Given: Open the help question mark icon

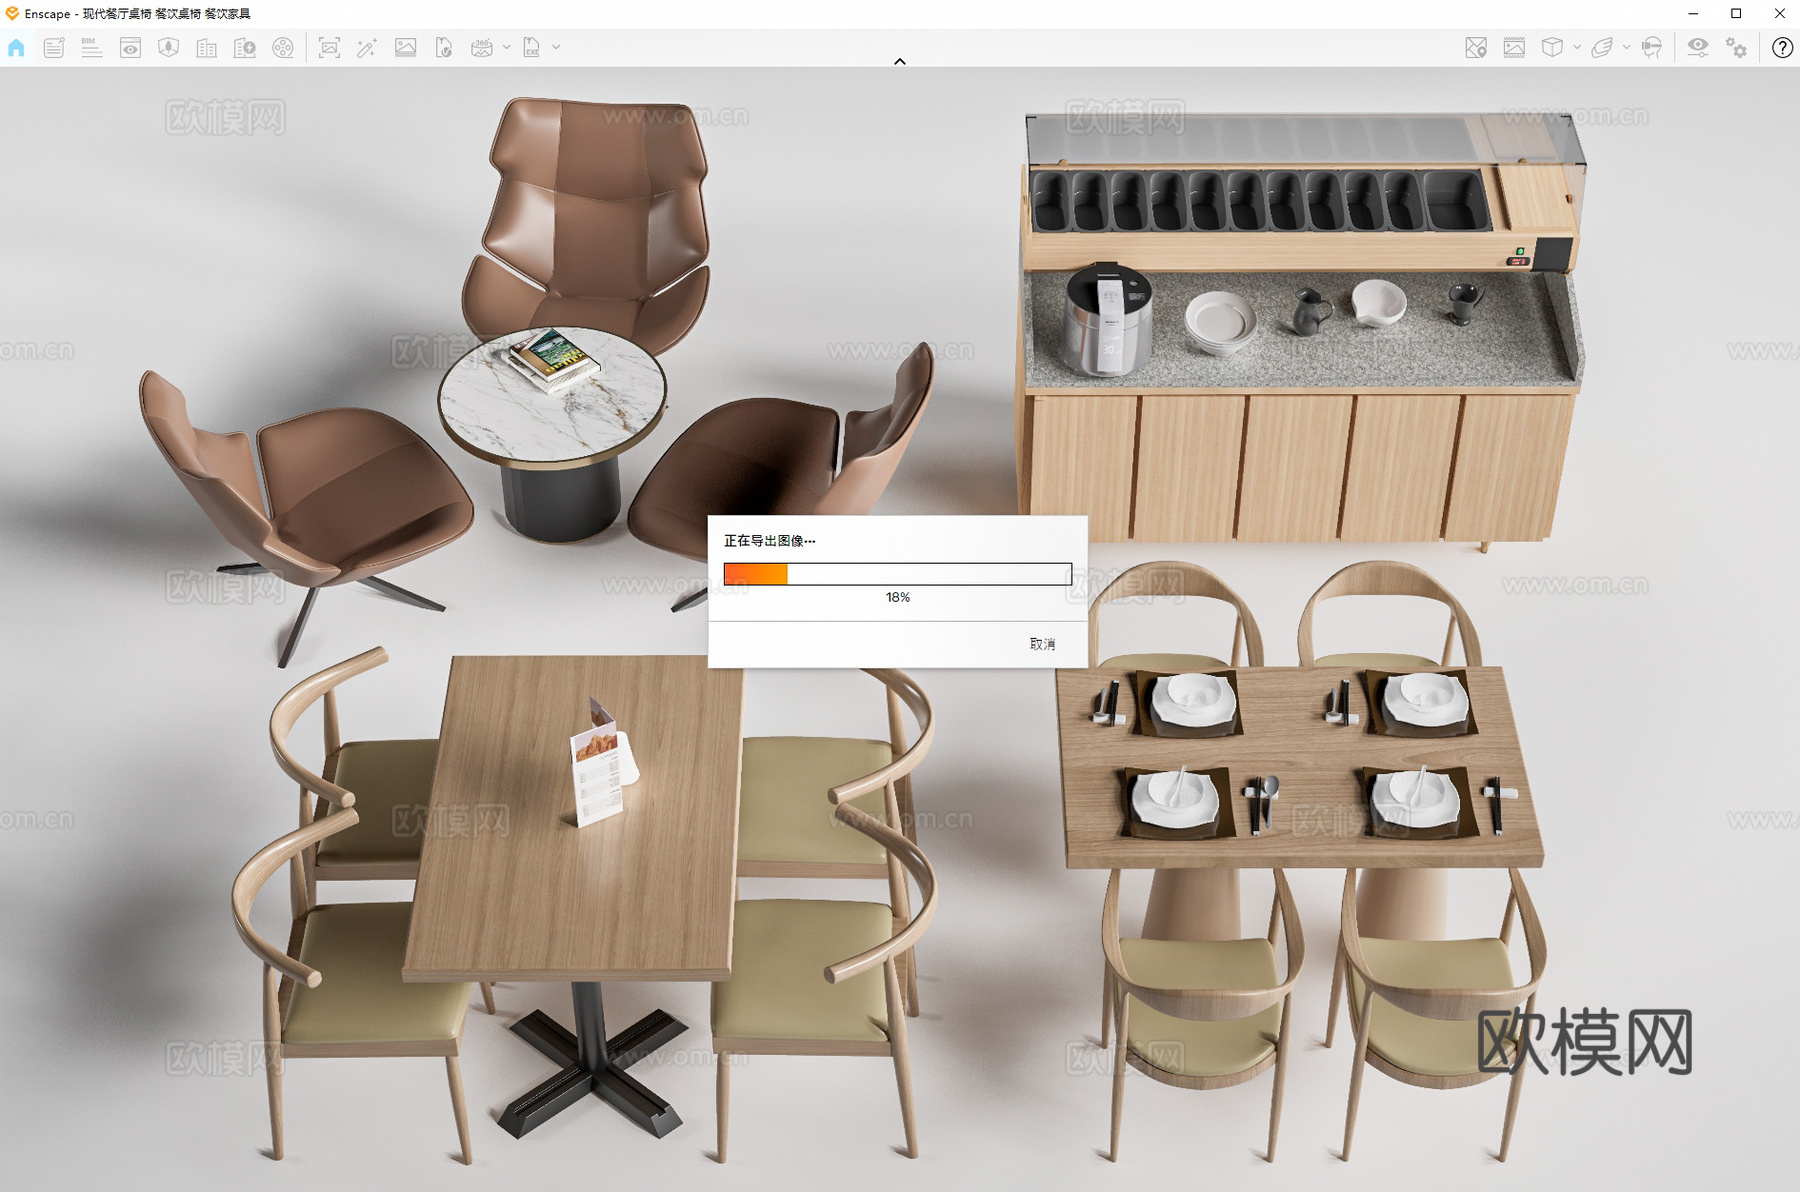Looking at the screenshot, I should 1782,48.
